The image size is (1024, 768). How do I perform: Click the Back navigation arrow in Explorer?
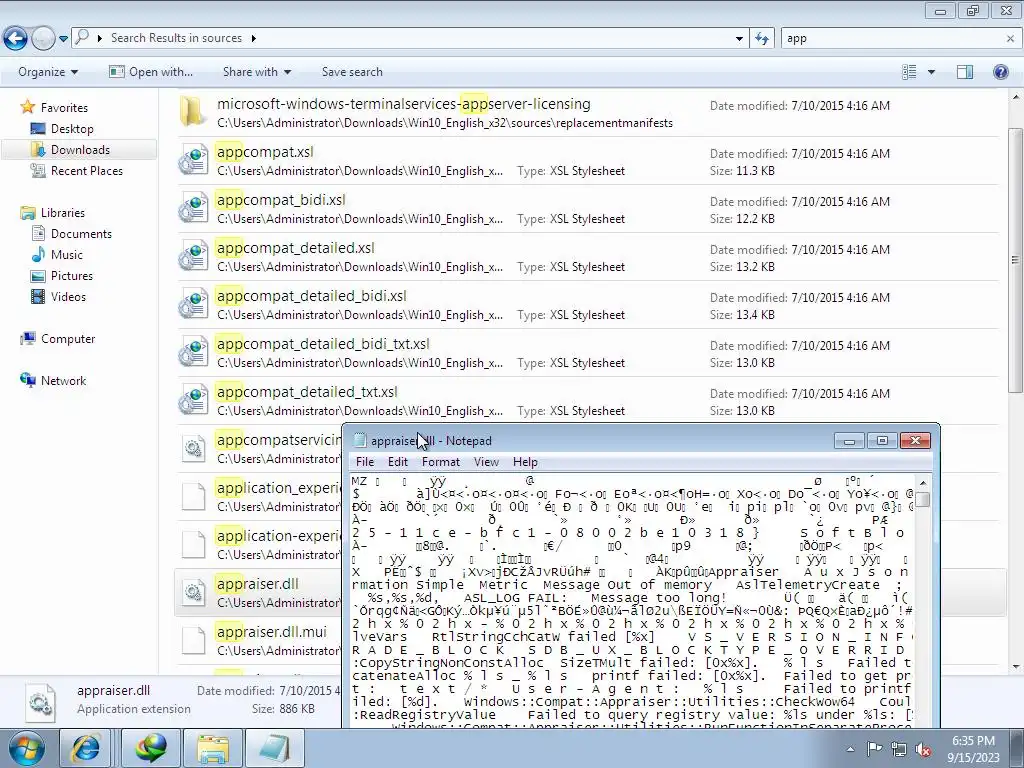16,39
